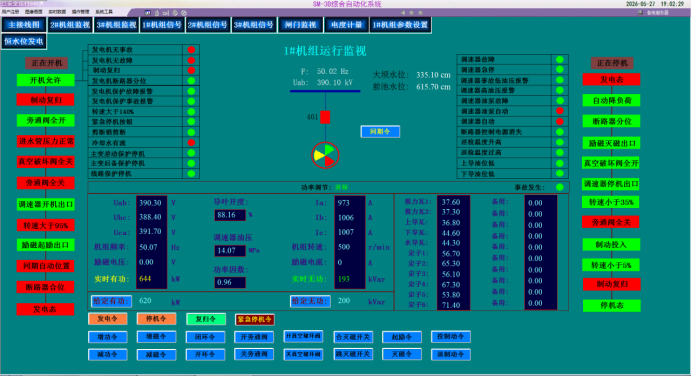Switch to the 主接线图 tab
The width and height of the screenshot is (692, 376).
[24, 25]
